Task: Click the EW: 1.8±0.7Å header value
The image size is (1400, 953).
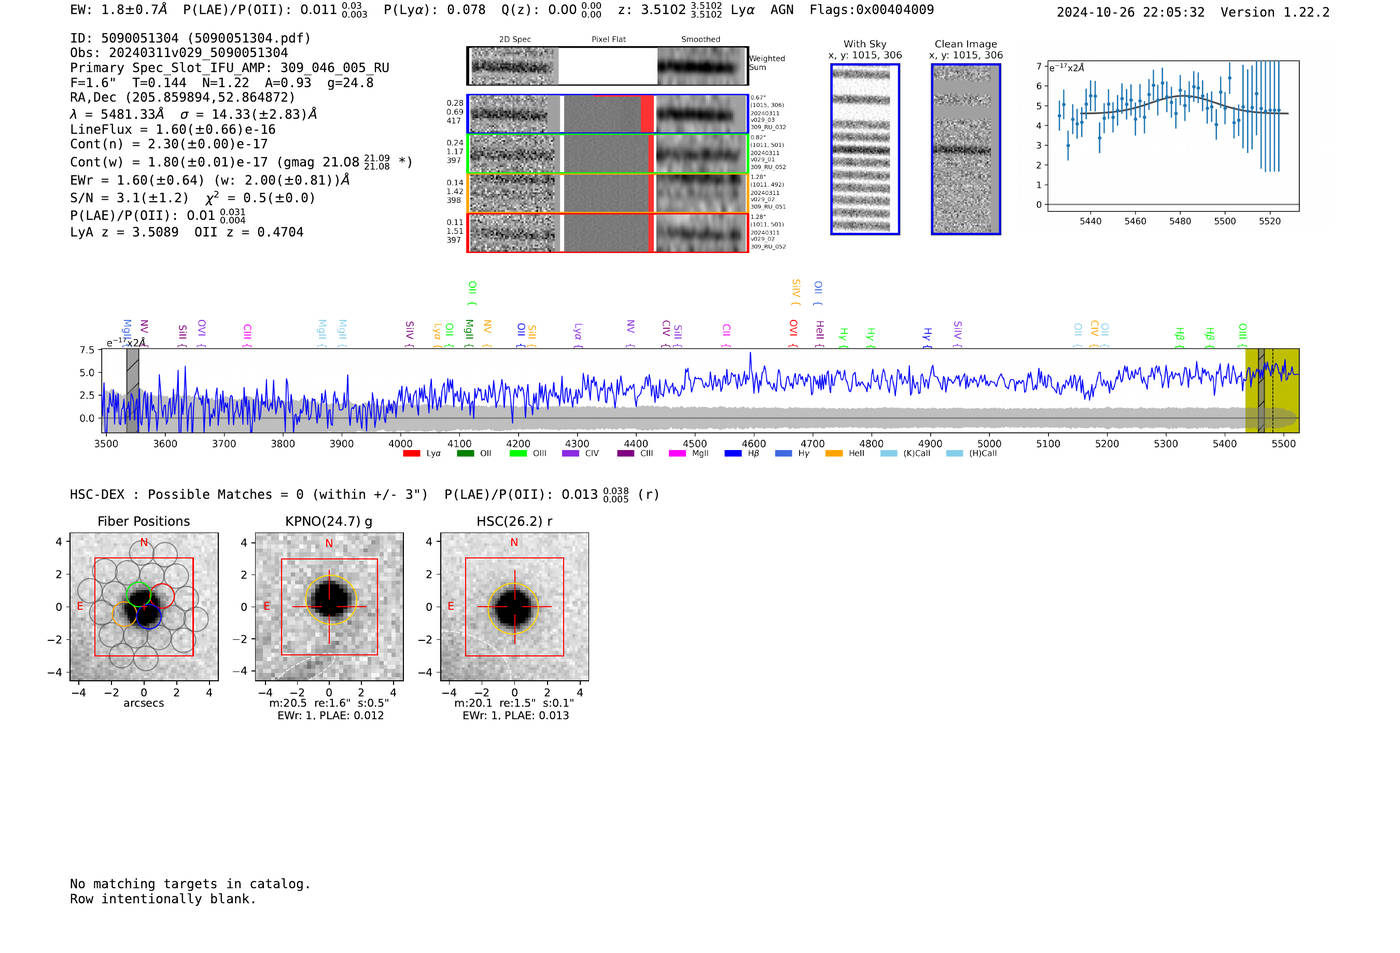Action: [119, 10]
